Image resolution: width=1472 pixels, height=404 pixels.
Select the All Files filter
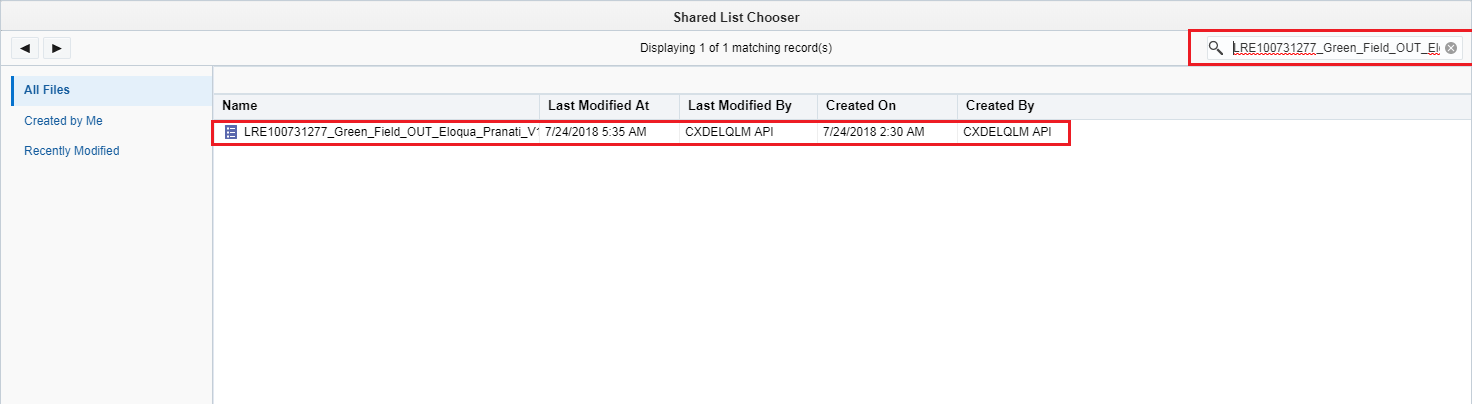point(47,90)
